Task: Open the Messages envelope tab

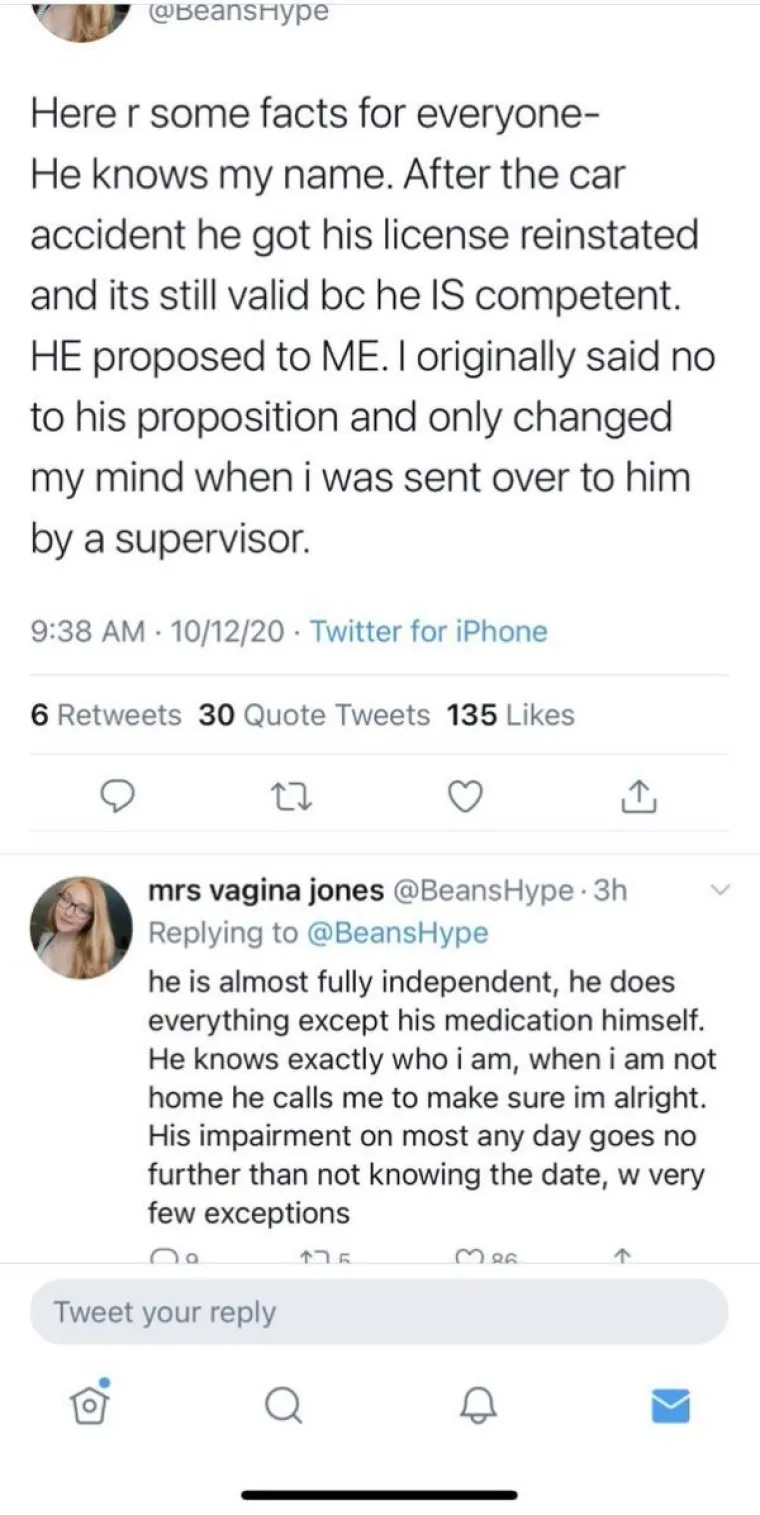Action: point(669,1406)
